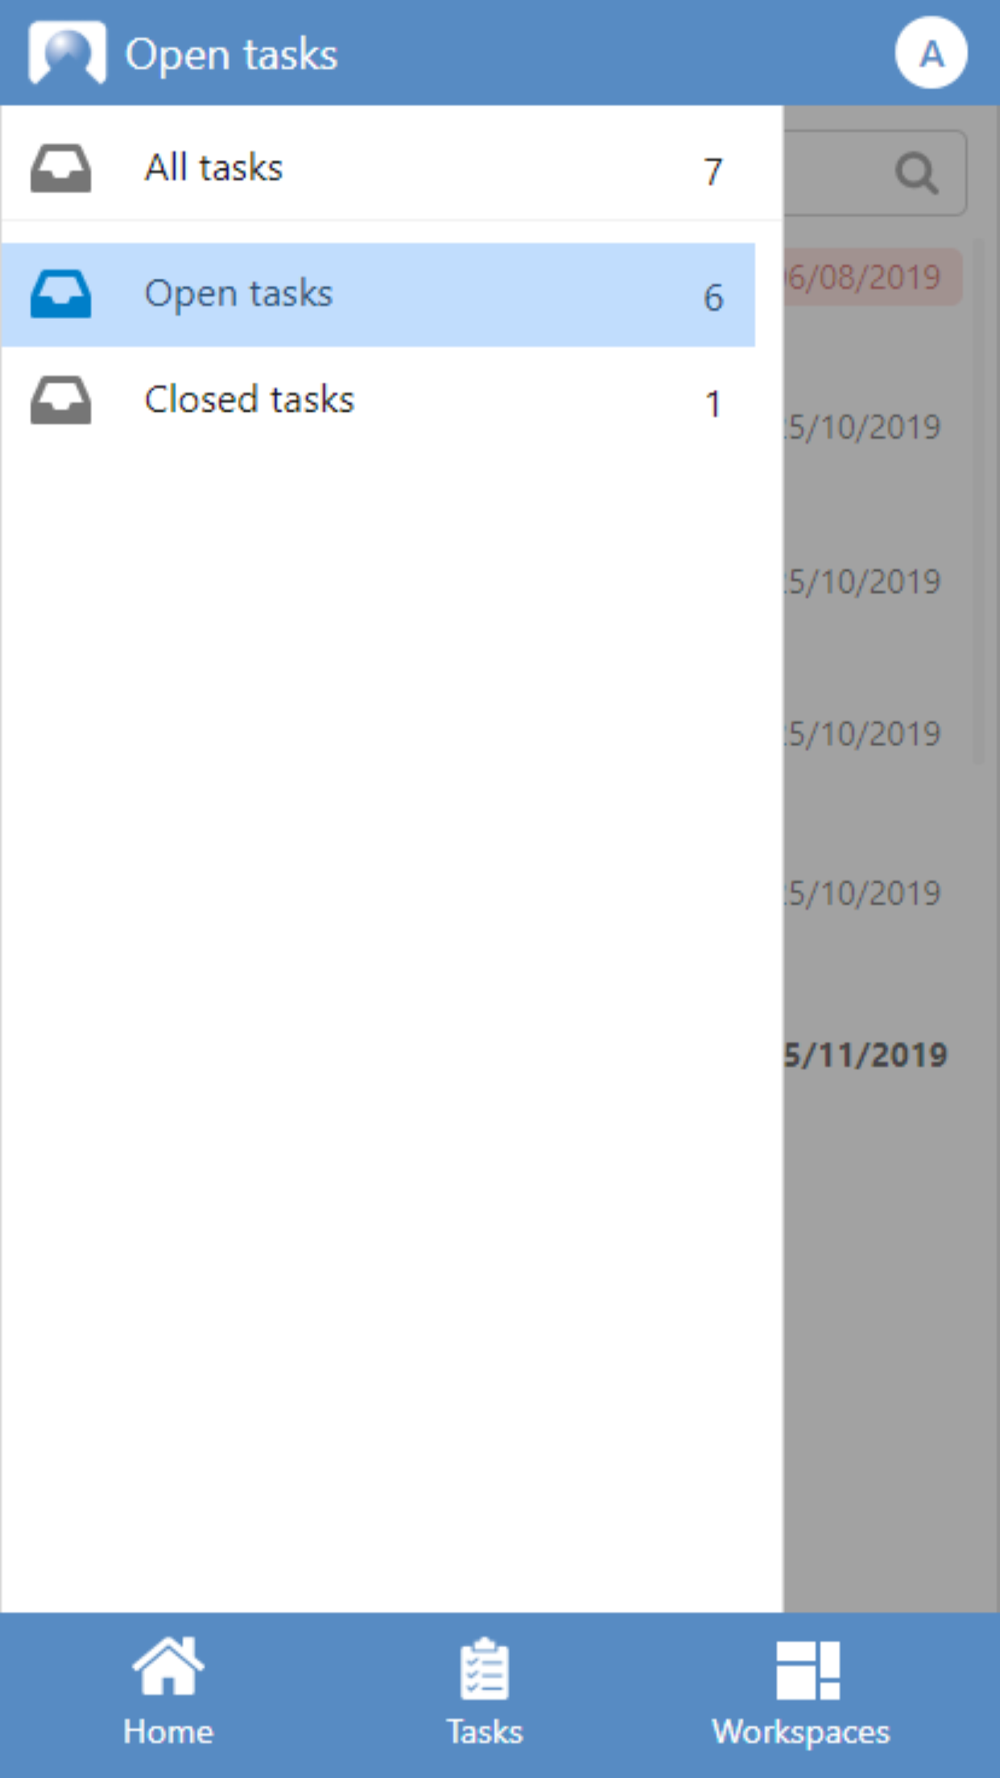The height and width of the screenshot is (1778, 1000).
Task: Click the Open tasks header title
Action: click(x=231, y=55)
